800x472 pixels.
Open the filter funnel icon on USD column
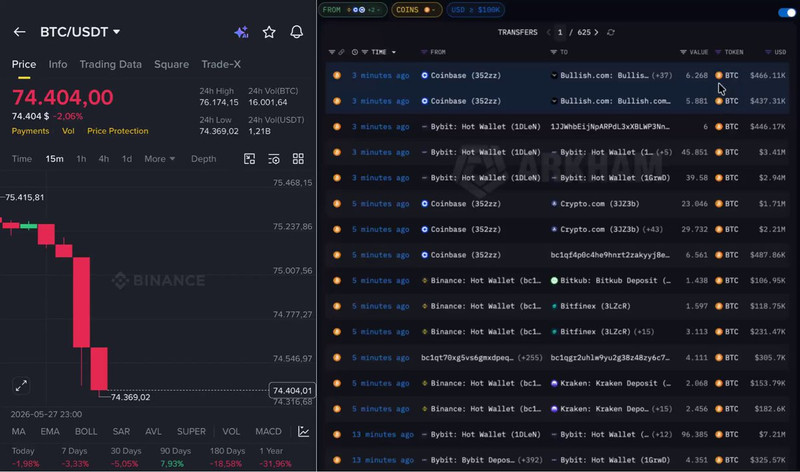(768, 52)
